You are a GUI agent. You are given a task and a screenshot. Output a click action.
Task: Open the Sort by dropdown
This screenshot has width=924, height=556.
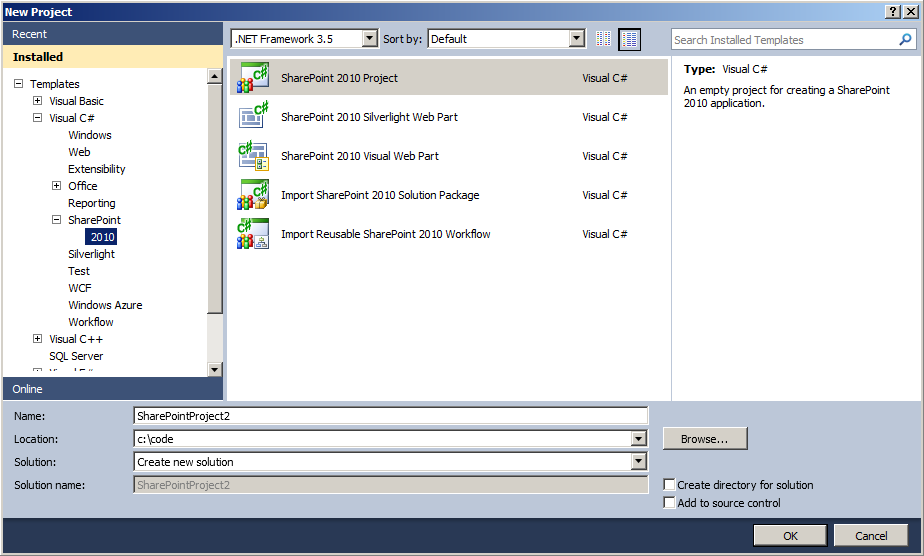click(x=578, y=39)
